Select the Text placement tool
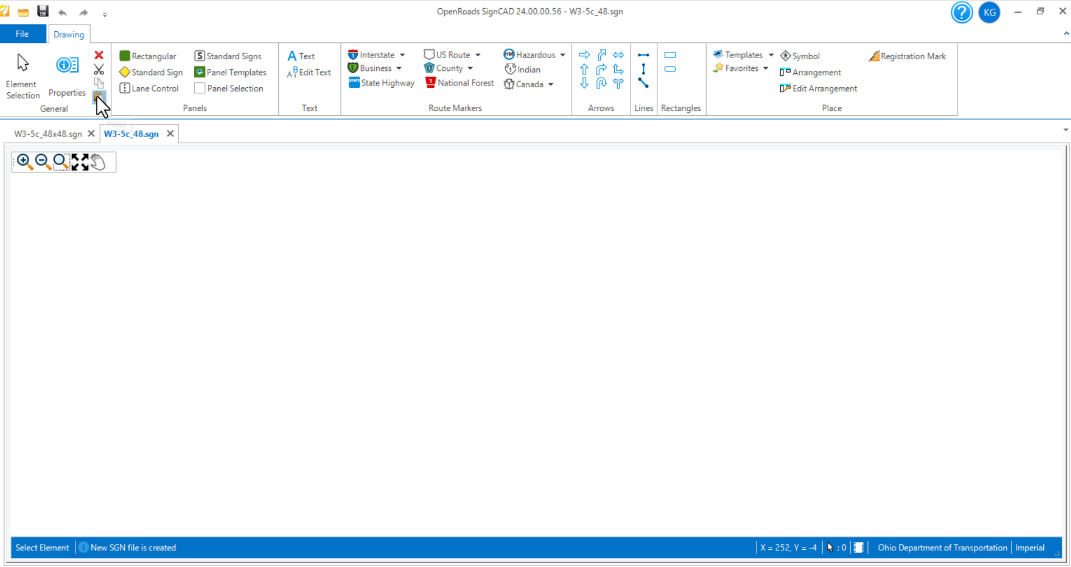Image resolution: width=1071 pixels, height=567 pixels. (x=301, y=56)
